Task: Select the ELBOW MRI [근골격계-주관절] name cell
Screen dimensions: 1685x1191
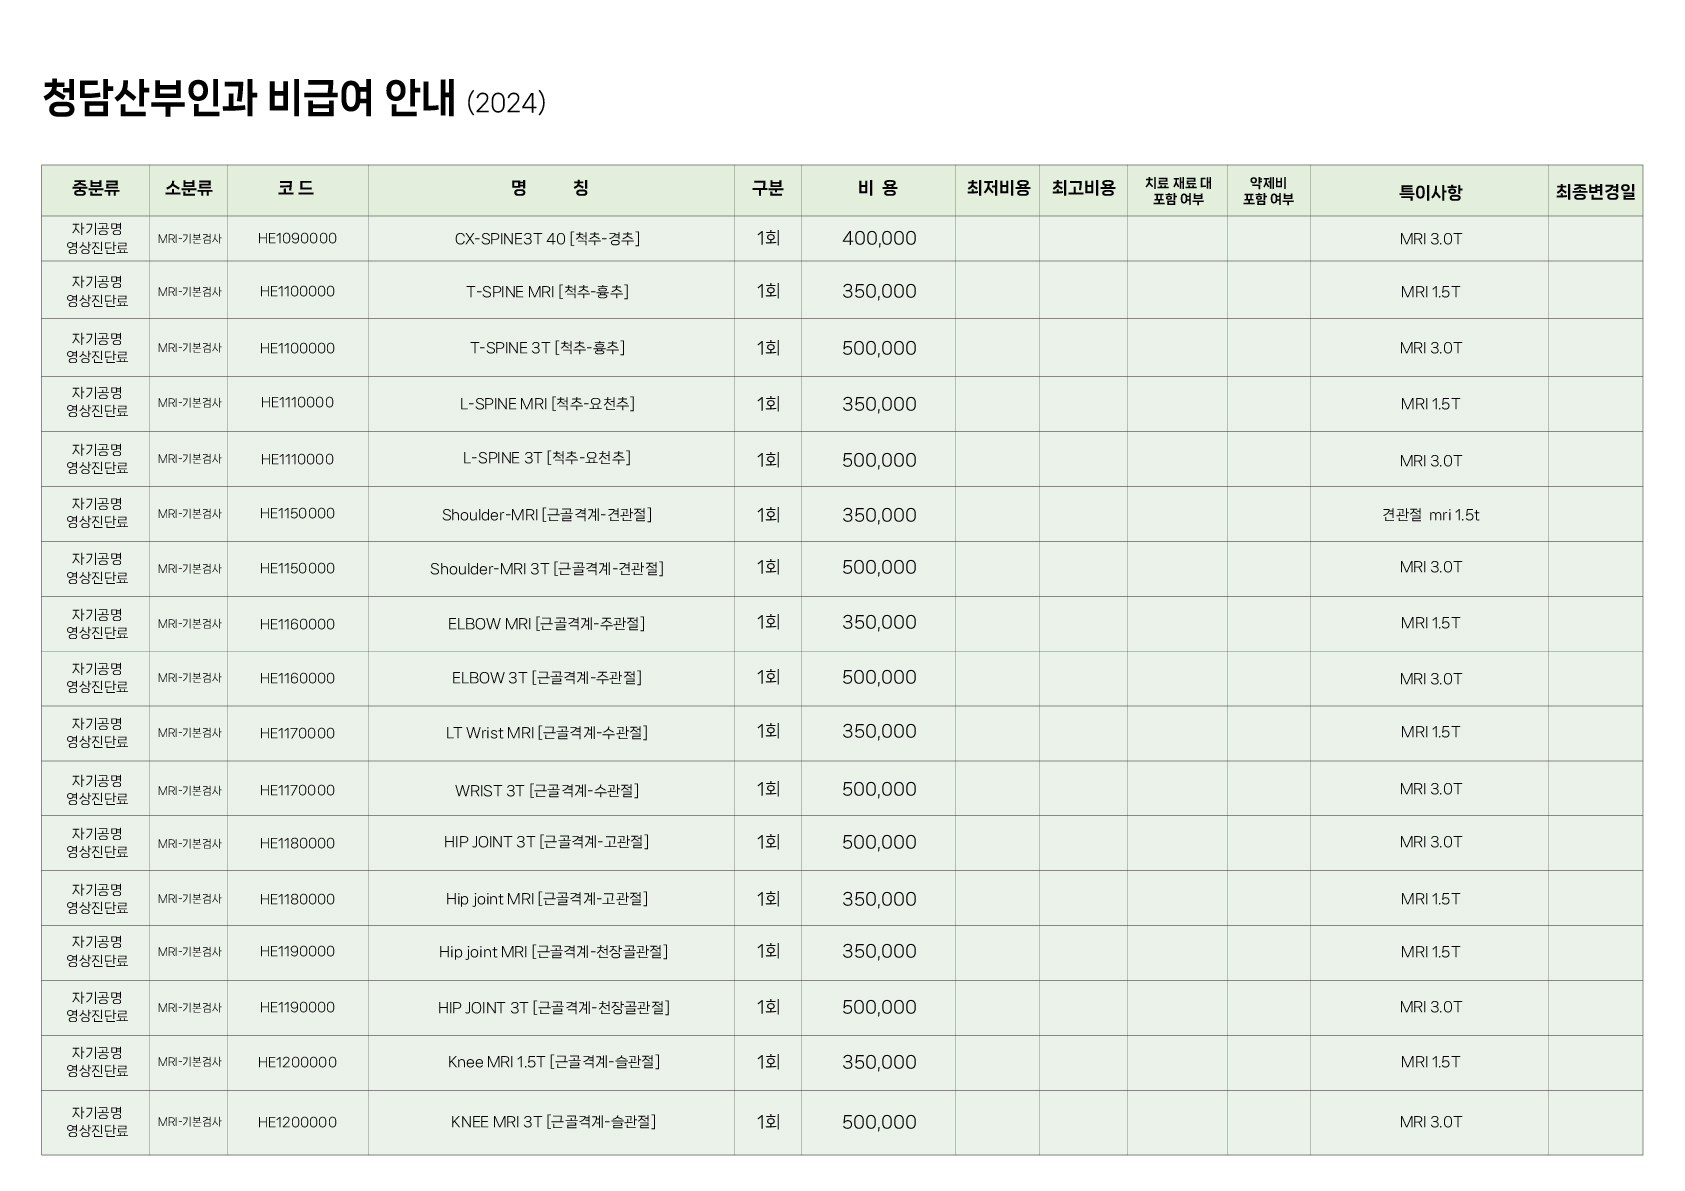Action: (x=547, y=624)
